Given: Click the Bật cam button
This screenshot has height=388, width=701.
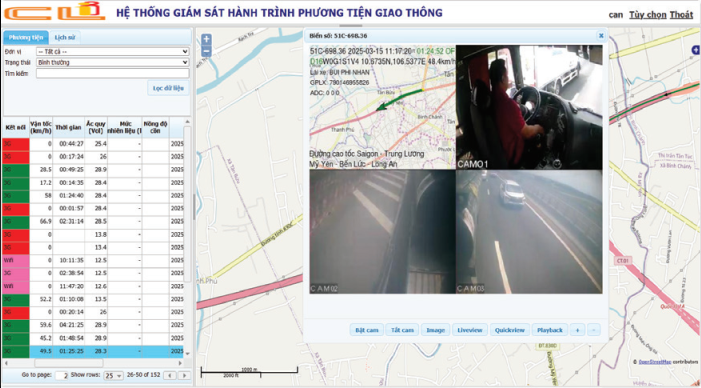Looking at the screenshot, I should [367, 330].
